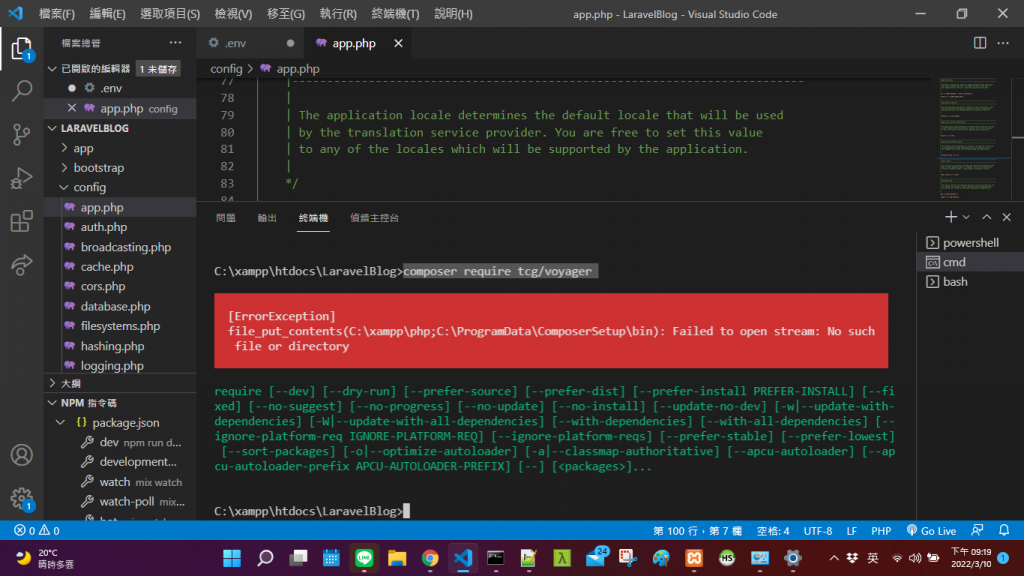Open Run and Debug view

22,178
